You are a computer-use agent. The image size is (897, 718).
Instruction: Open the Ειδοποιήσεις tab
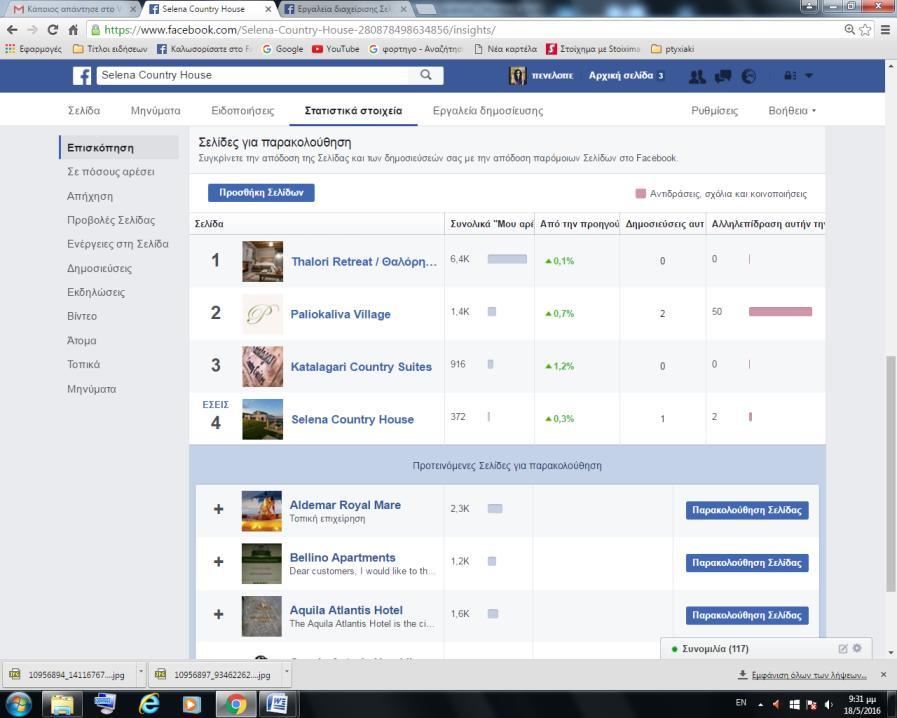point(243,110)
